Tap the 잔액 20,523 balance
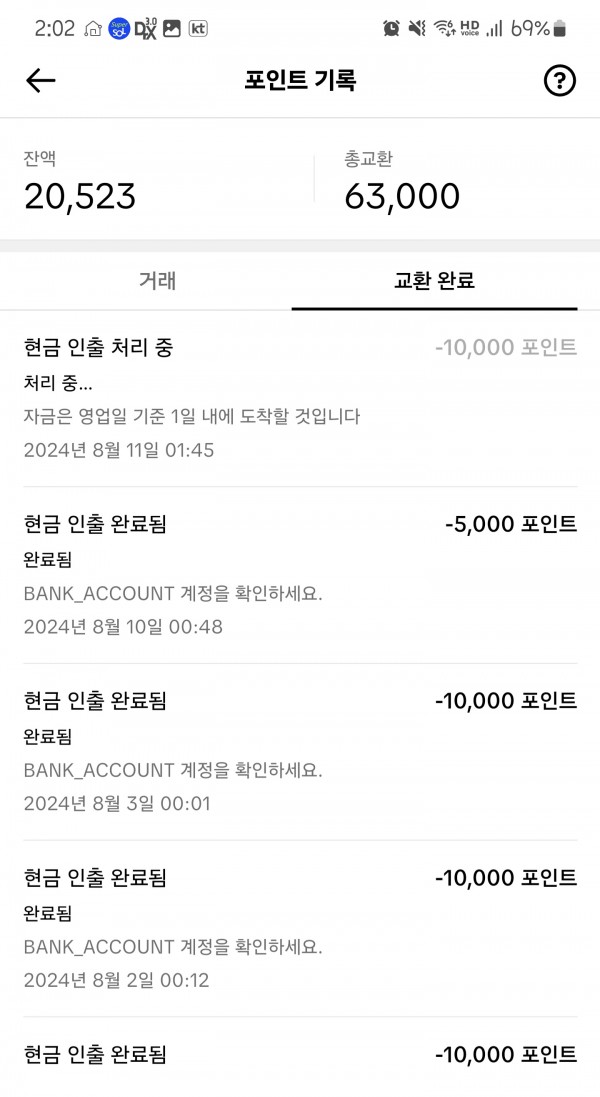The image size is (600, 1097). 80,196
